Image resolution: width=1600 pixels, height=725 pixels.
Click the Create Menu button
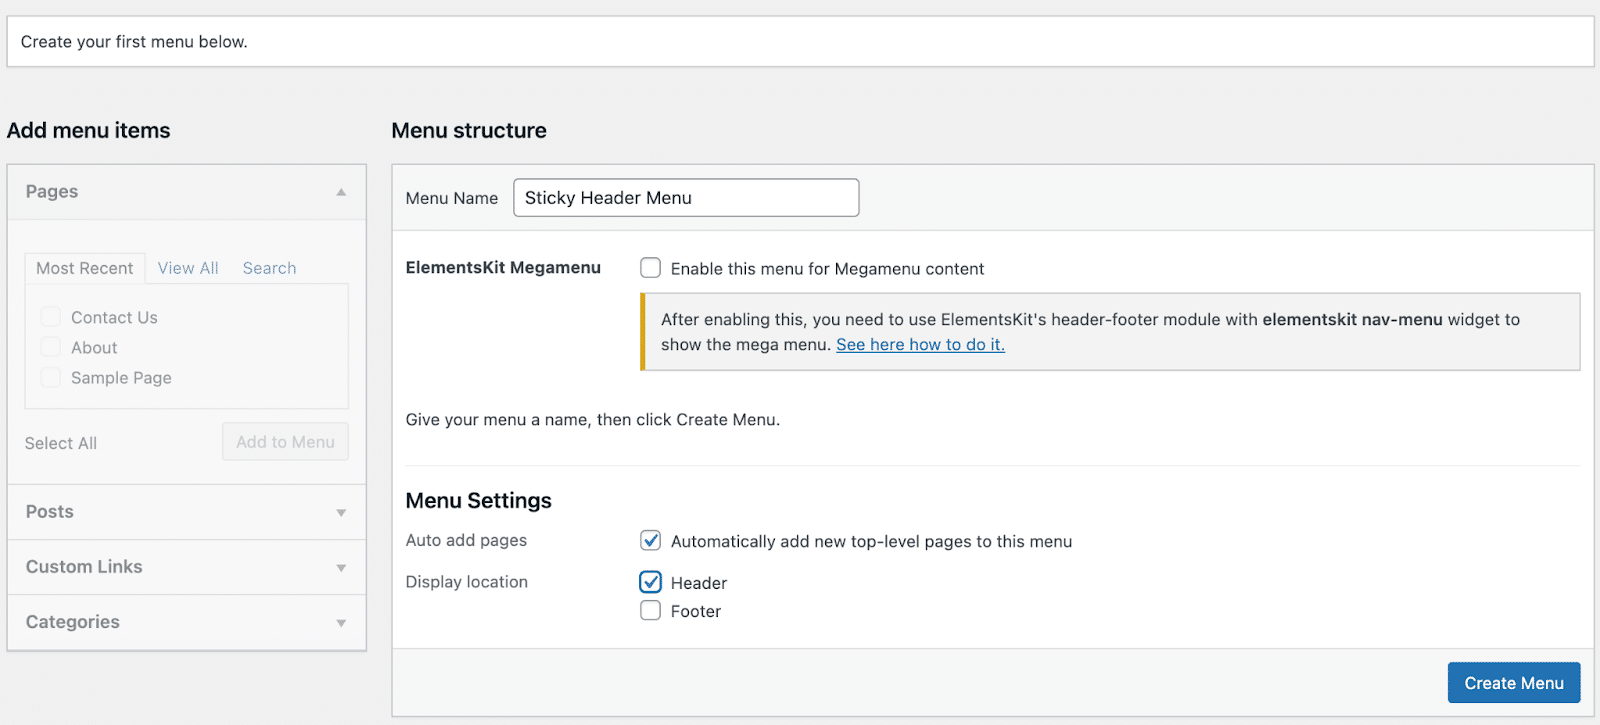click(x=1513, y=683)
